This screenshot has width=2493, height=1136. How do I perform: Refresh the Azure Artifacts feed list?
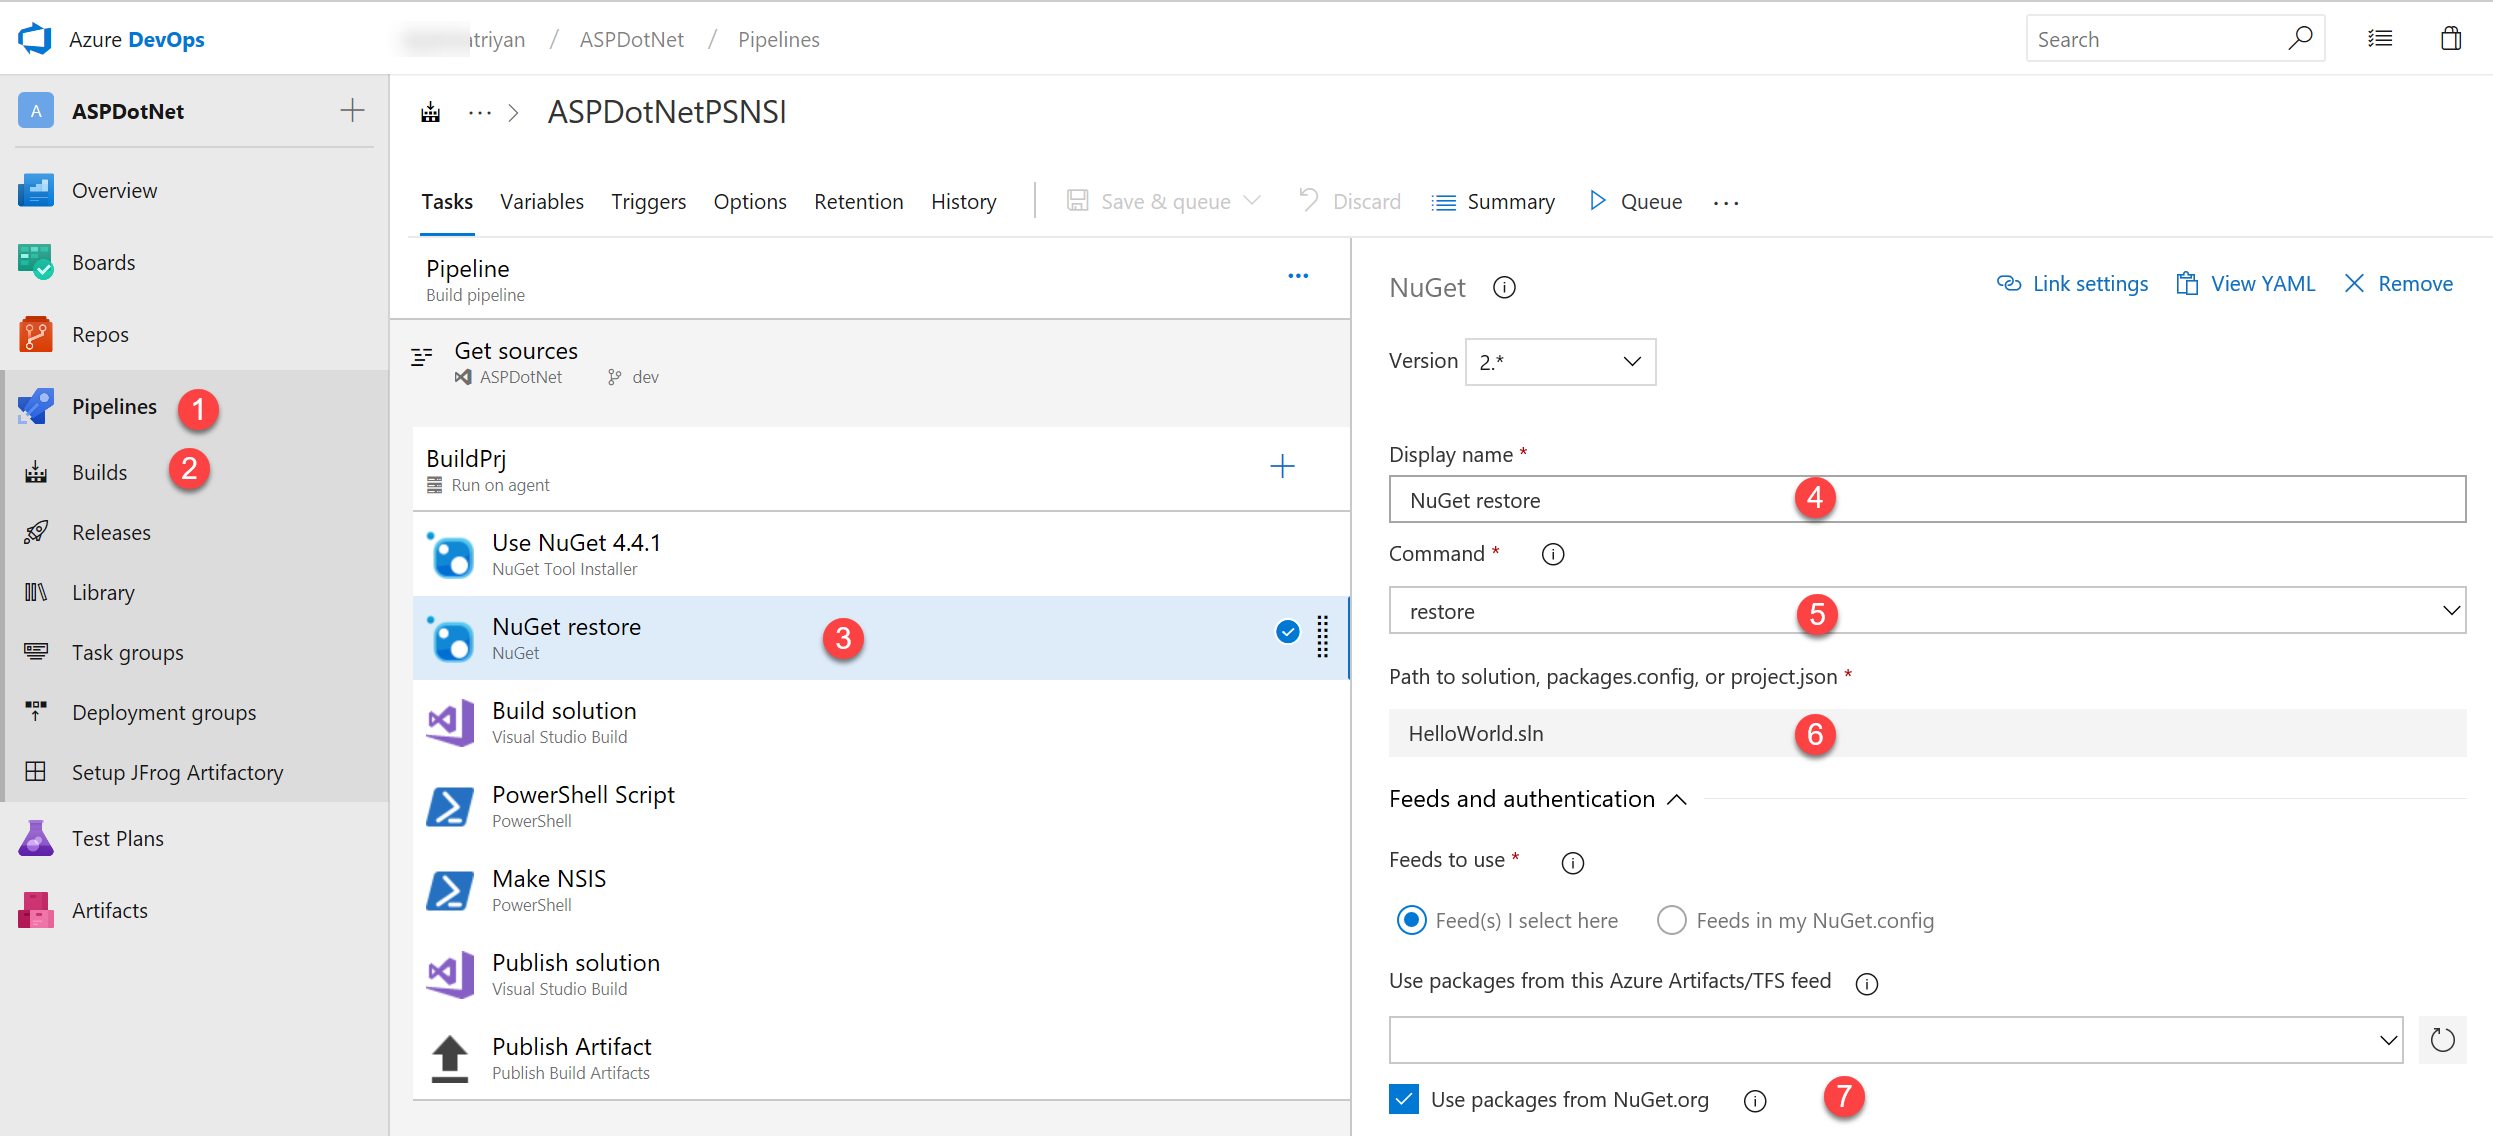pyautogui.click(x=2443, y=1040)
